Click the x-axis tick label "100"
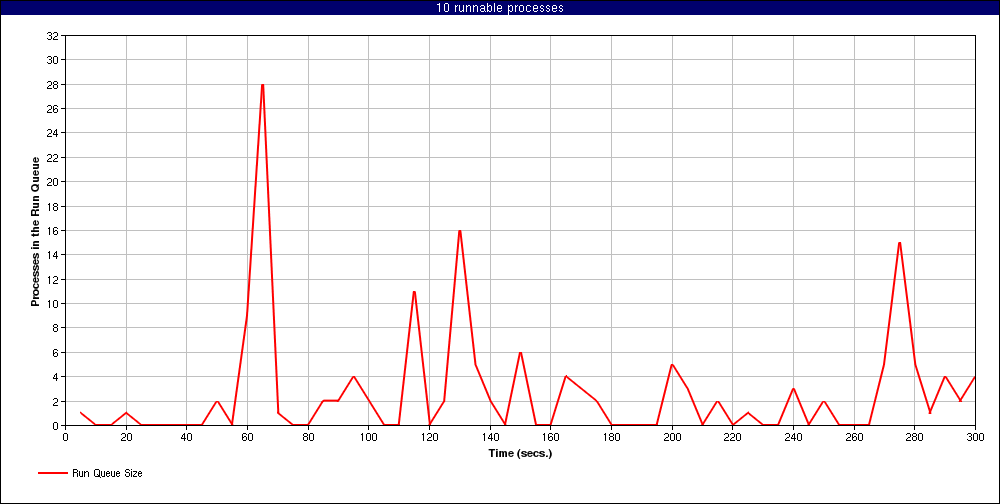This screenshot has width=1000, height=504. pos(369,438)
